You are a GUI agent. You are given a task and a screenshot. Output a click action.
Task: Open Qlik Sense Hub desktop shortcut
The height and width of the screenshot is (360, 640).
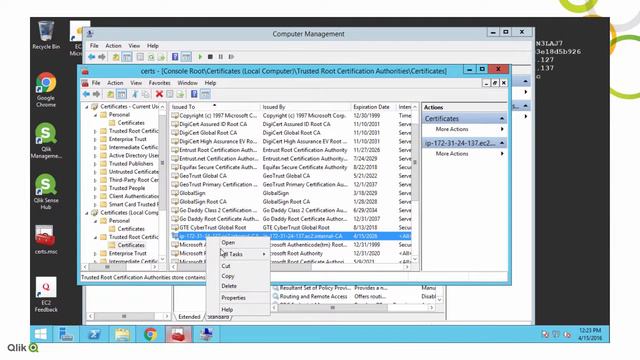coord(46,192)
